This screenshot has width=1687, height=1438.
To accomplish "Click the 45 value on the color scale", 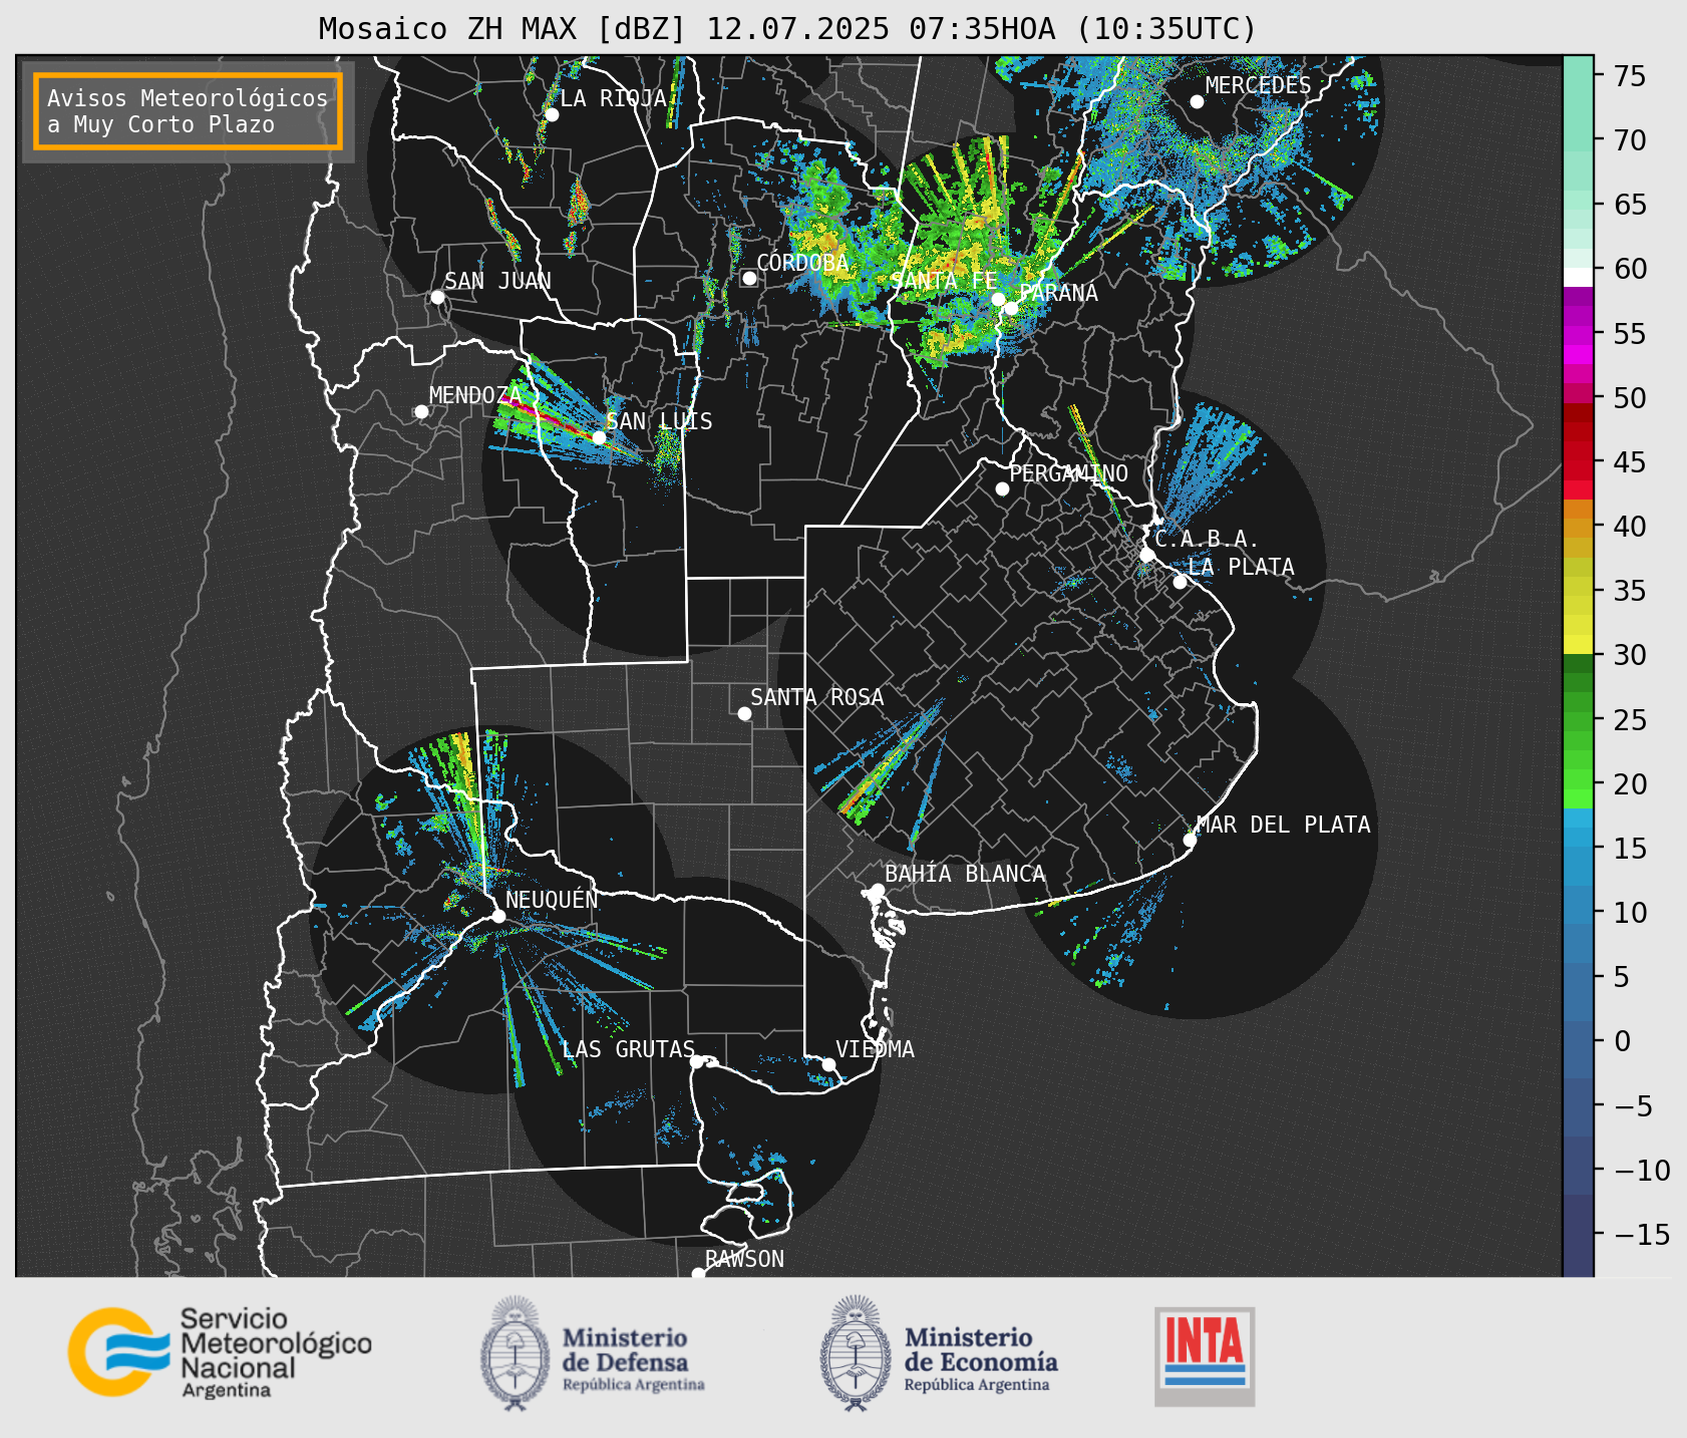I will [x=1628, y=462].
